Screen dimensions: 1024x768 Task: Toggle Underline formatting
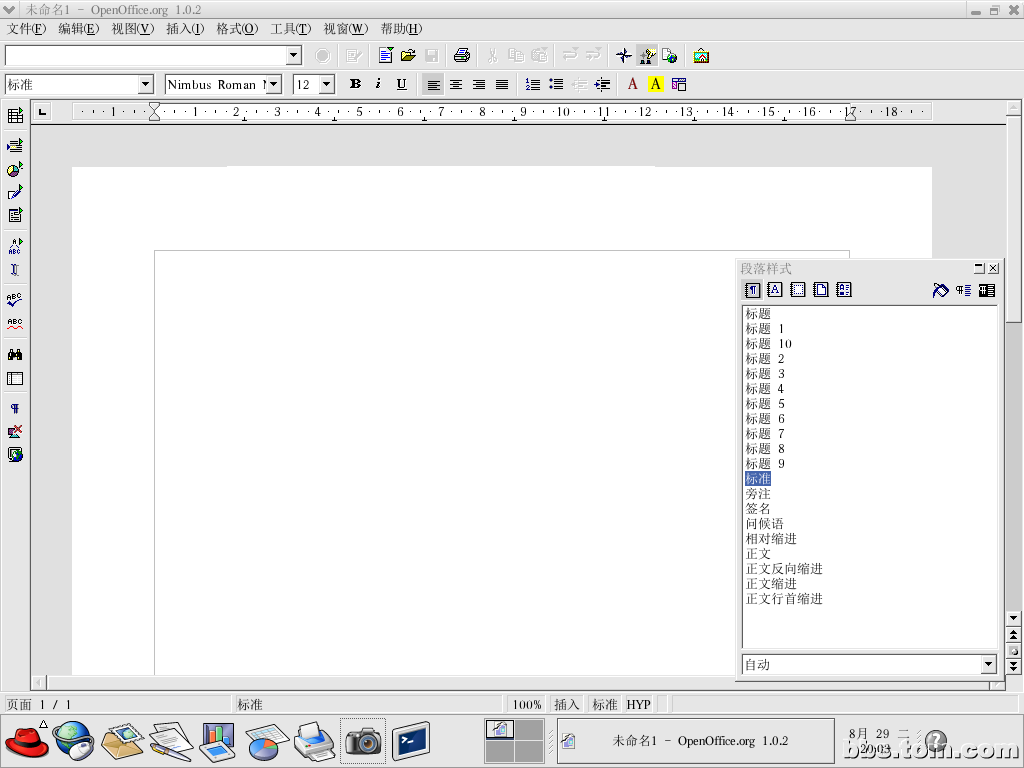401,85
